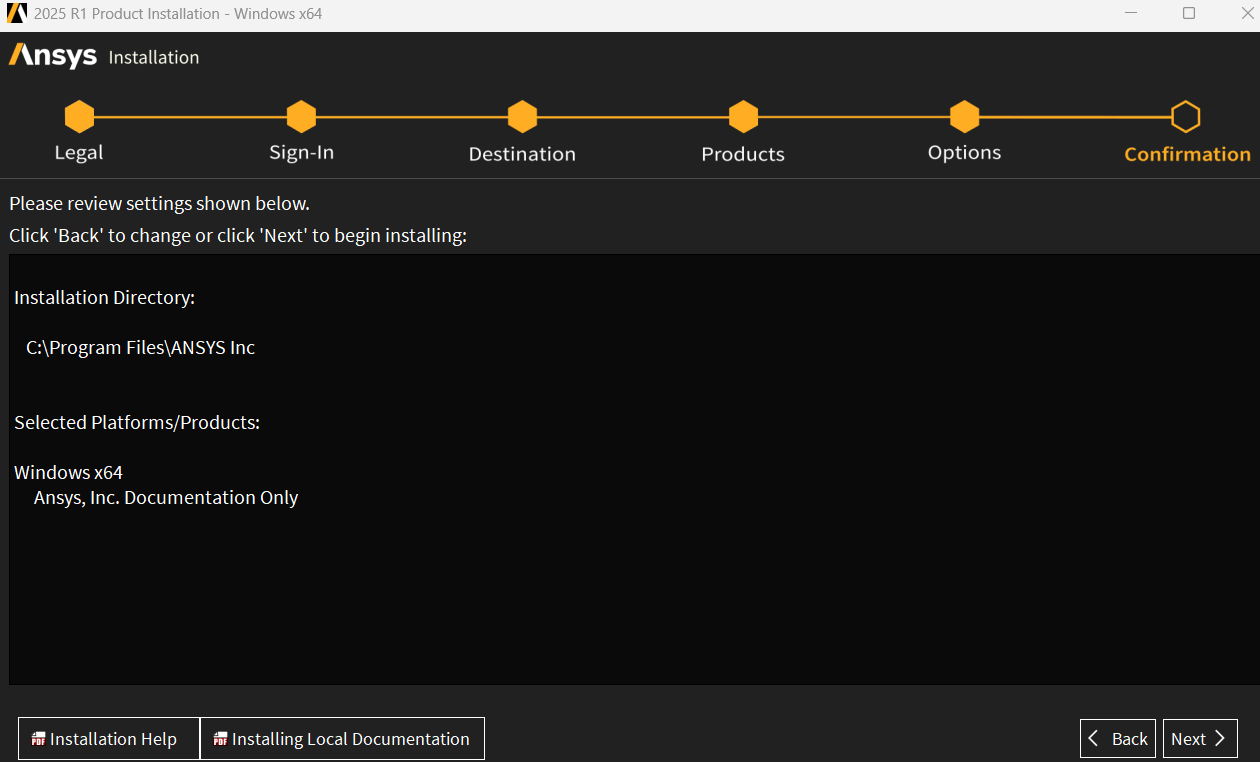The height and width of the screenshot is (762, 1260).
Task: Select the Sign-In step label
Action: (301, 153)
